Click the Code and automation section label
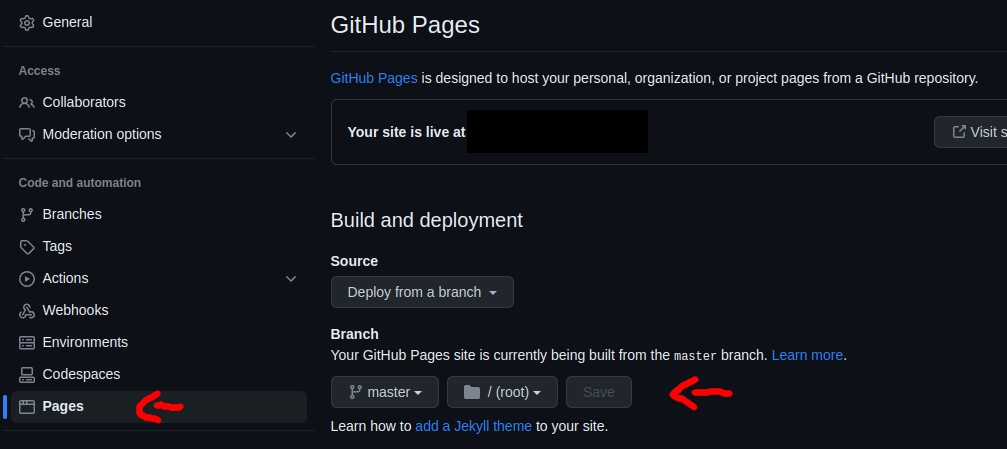Screen dimensions: 1007x449 click(x=80, y=183)
